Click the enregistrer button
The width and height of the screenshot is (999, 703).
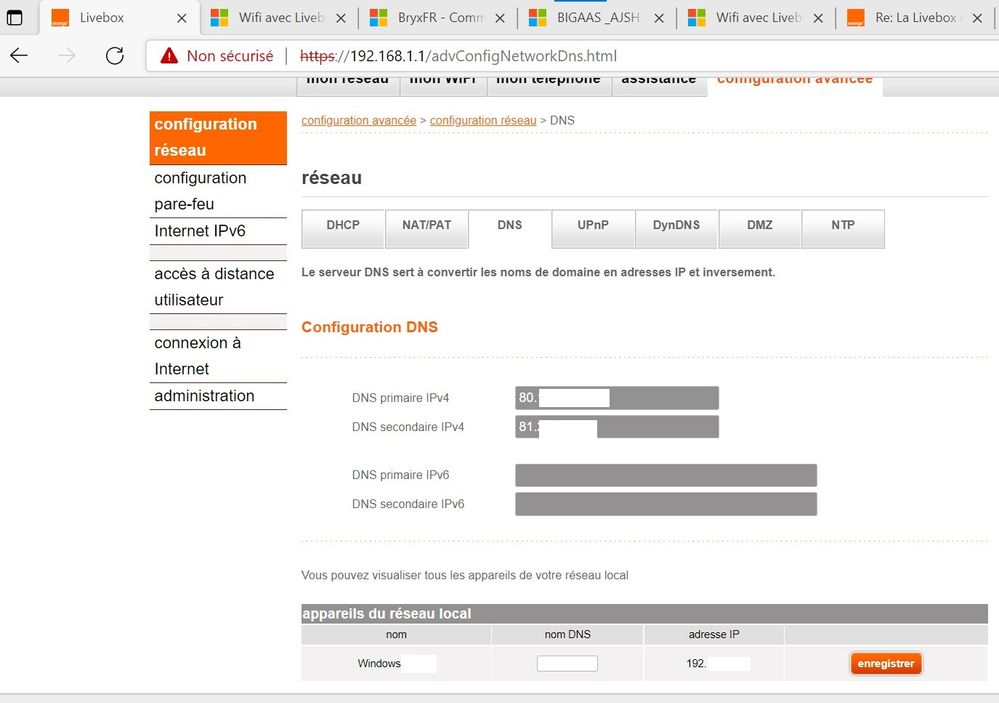886,664
